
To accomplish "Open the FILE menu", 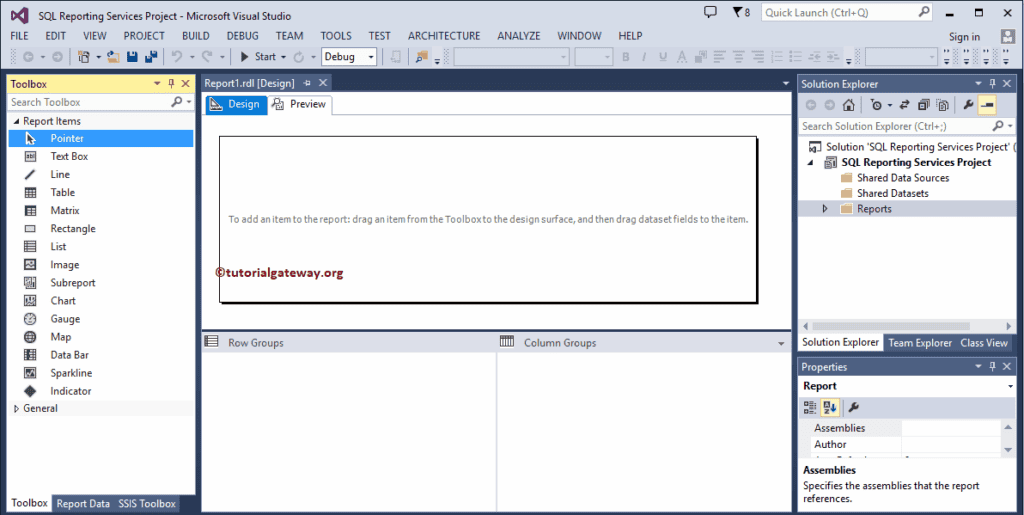I will (20, 36).
